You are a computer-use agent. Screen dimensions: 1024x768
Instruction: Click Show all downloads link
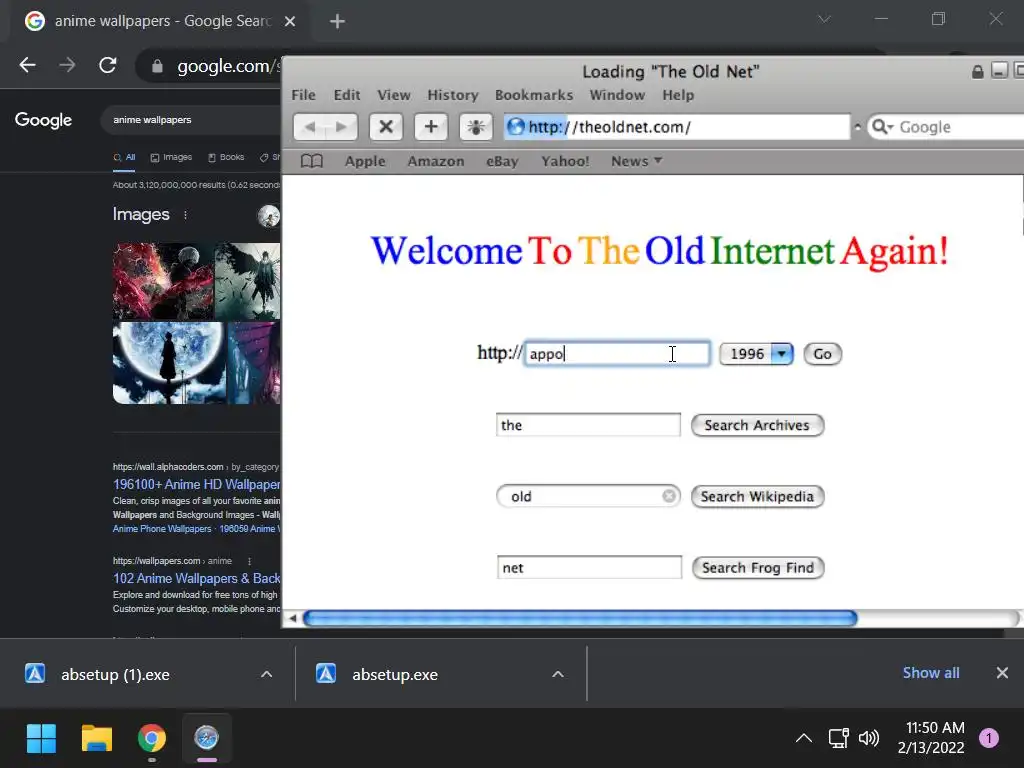click(931, 673)
